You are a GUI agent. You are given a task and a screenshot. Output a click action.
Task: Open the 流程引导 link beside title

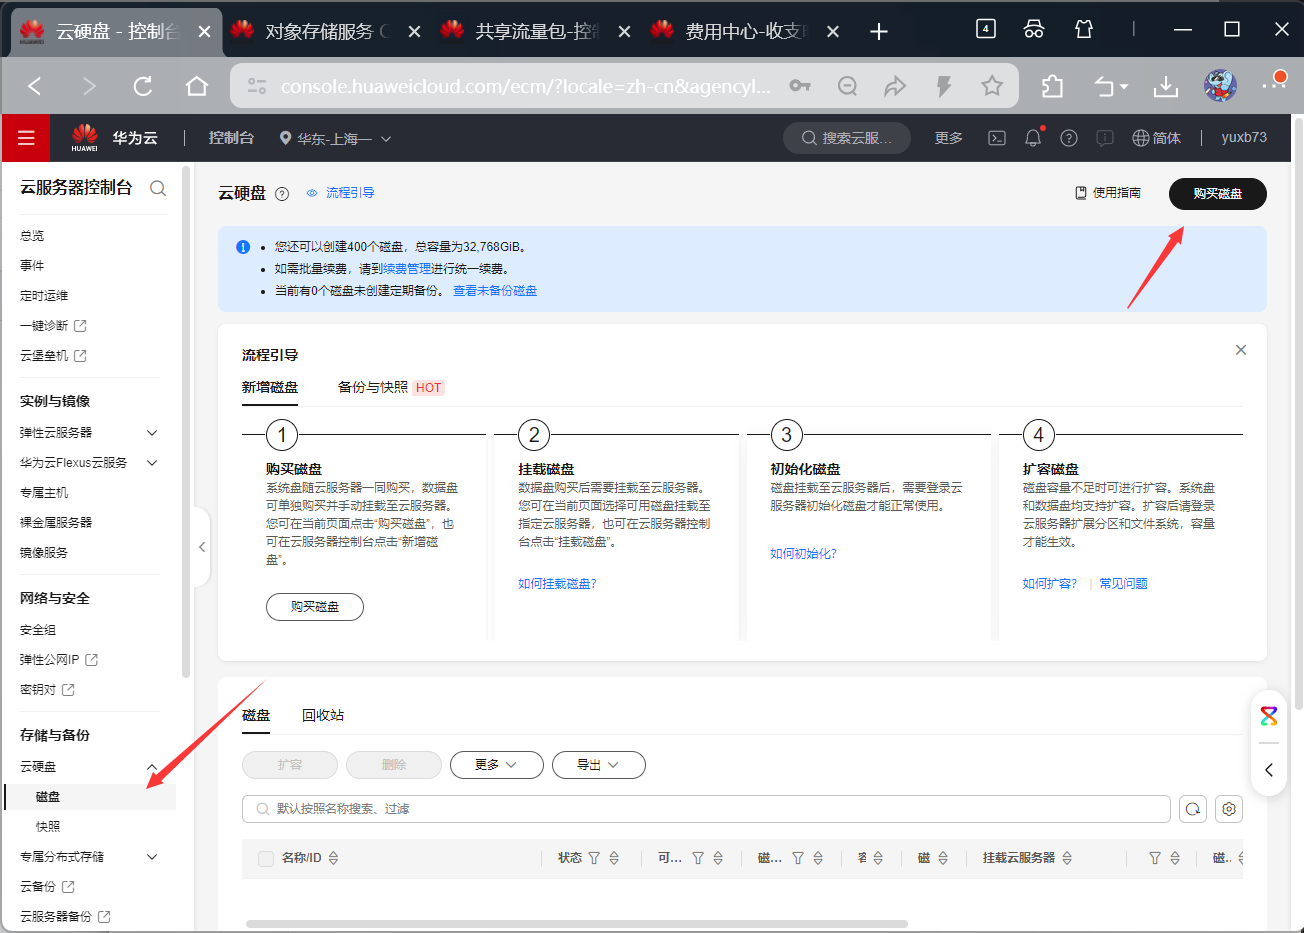pos(341,193)
